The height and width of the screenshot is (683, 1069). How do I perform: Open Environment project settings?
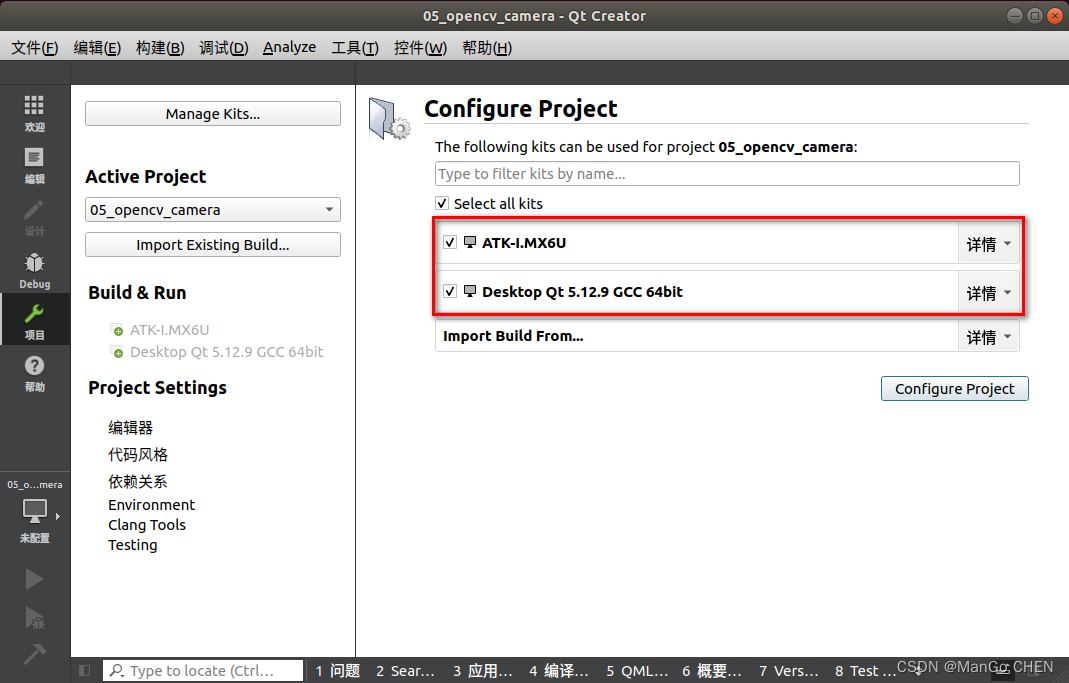[151, 505]
